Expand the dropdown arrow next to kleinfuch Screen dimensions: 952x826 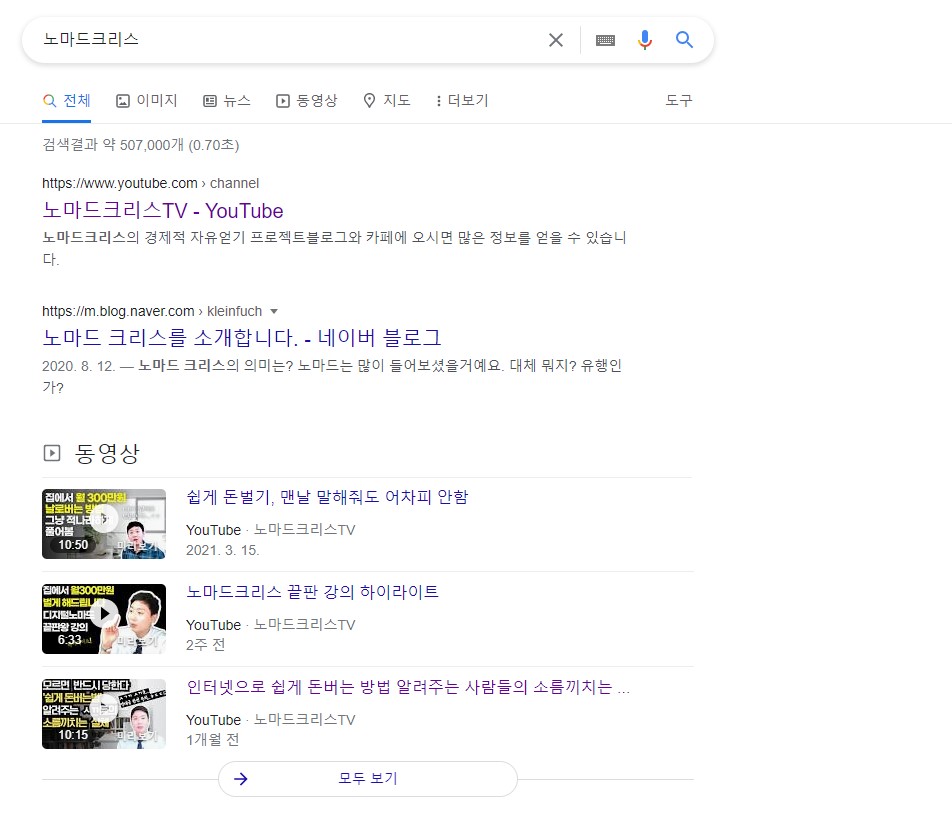[x=274, y=312]
